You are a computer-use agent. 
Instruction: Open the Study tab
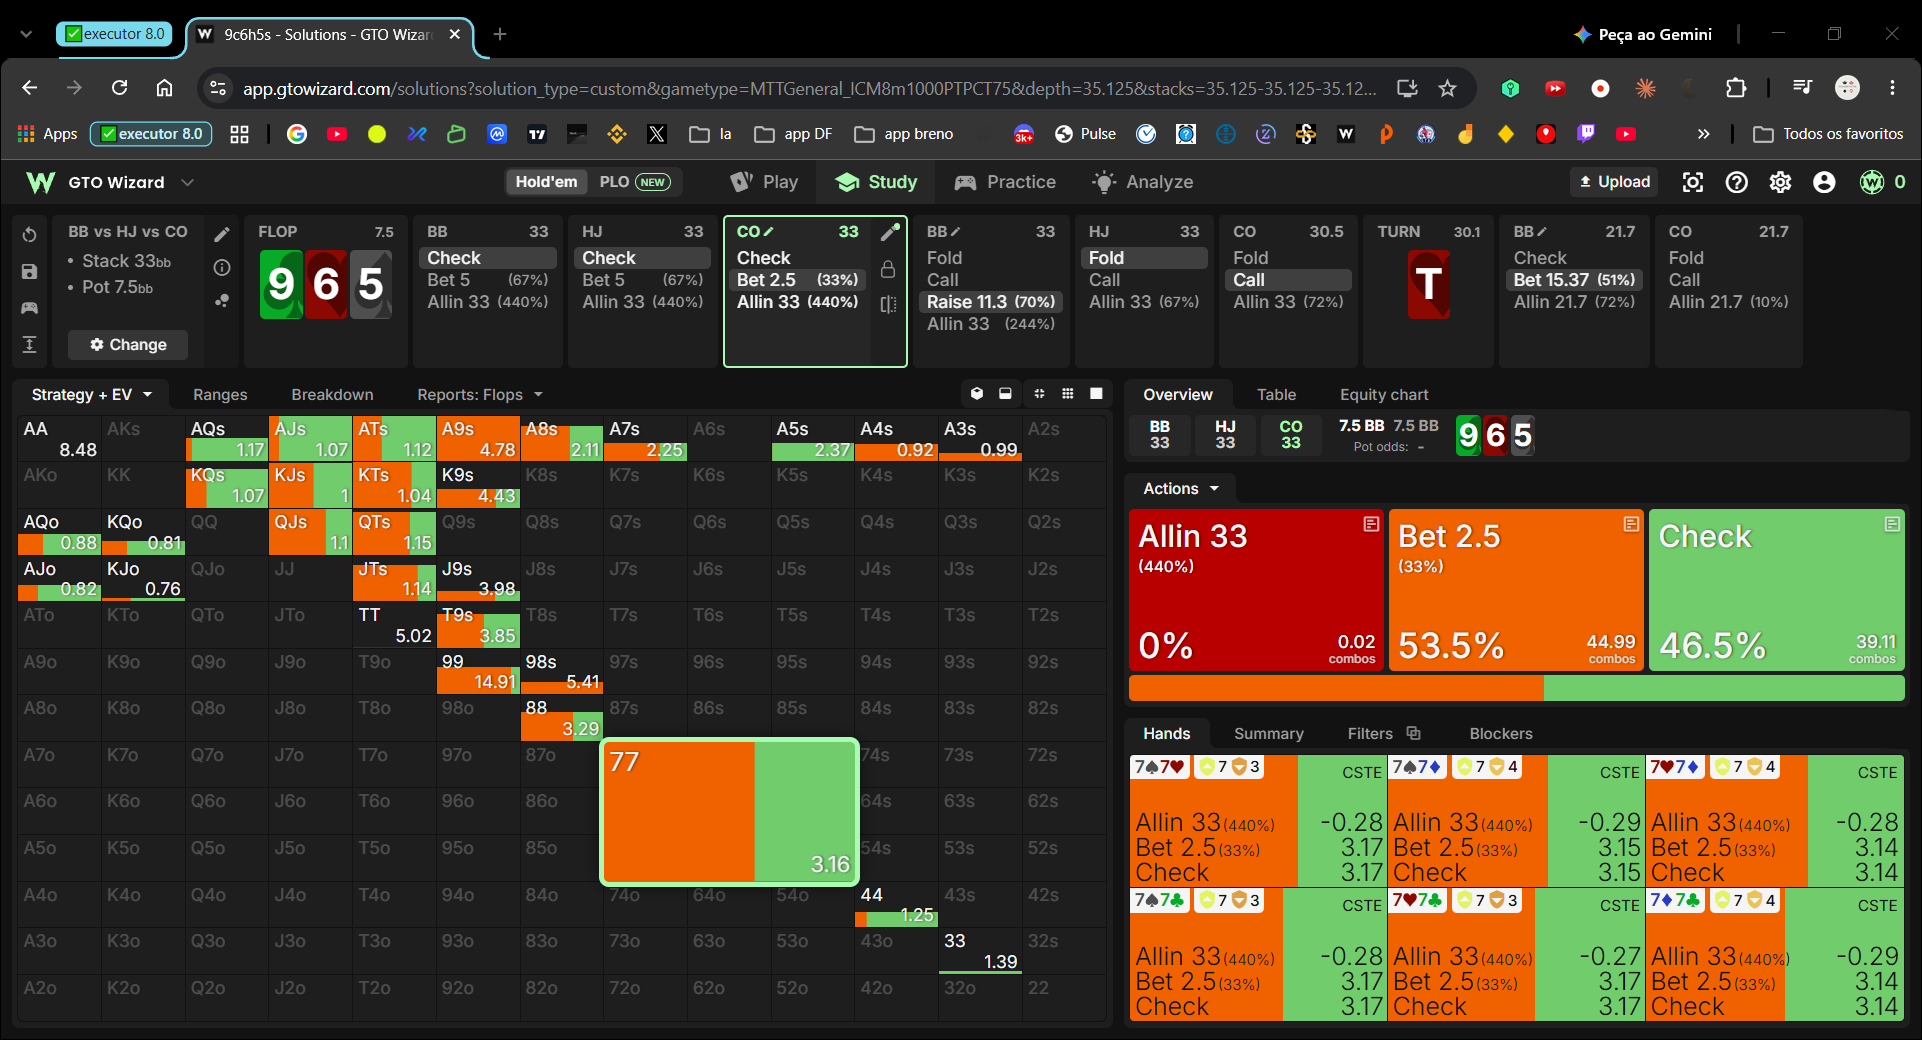(877, 182)
